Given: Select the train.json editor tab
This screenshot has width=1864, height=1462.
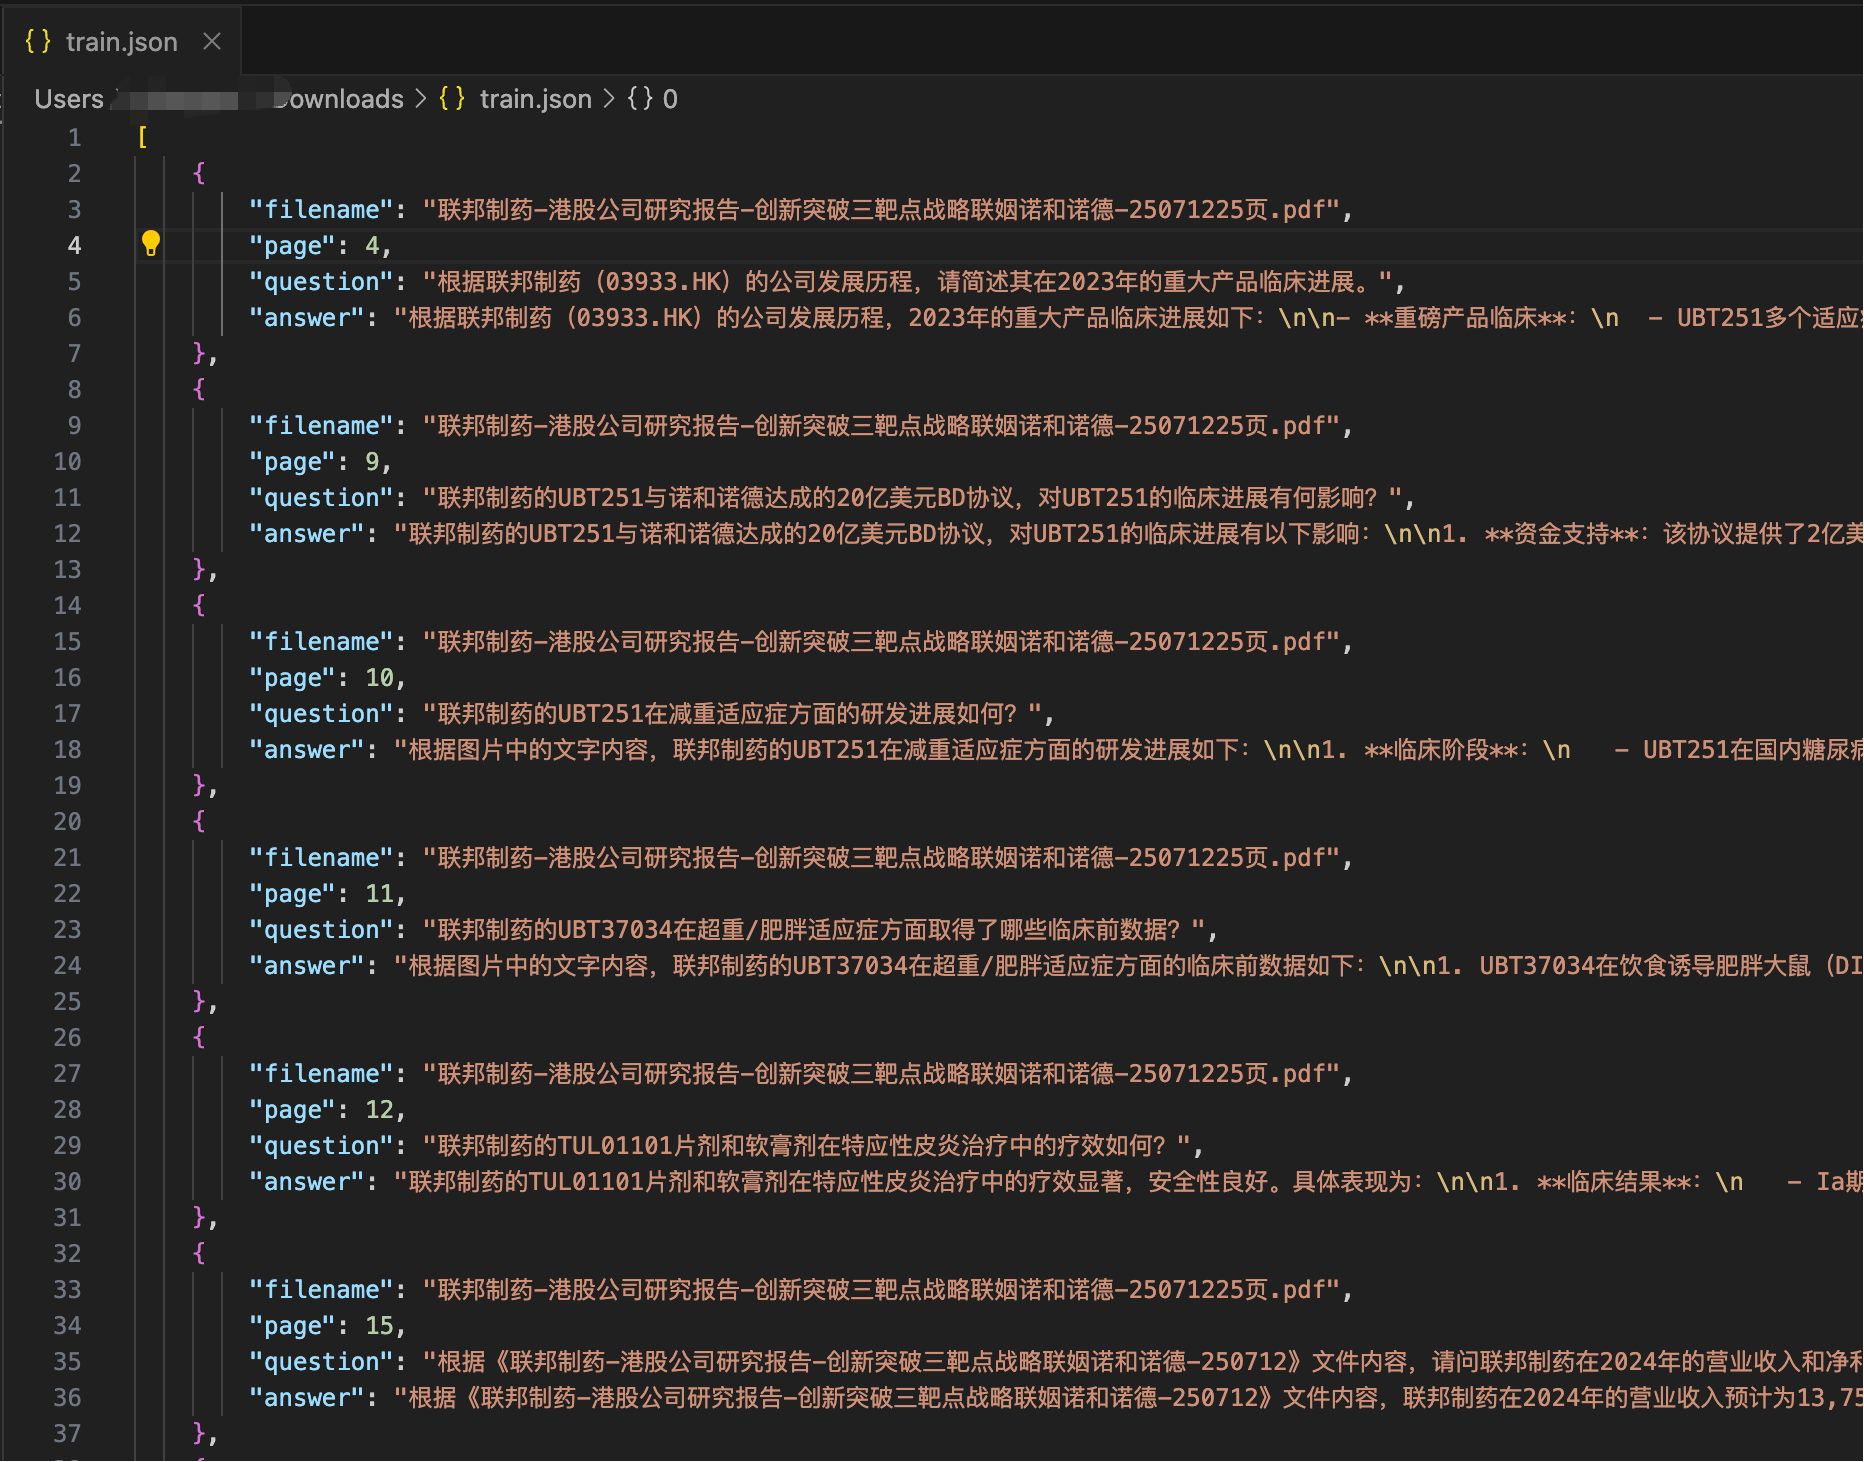Looking at the screenshot, I should [121, 42].
